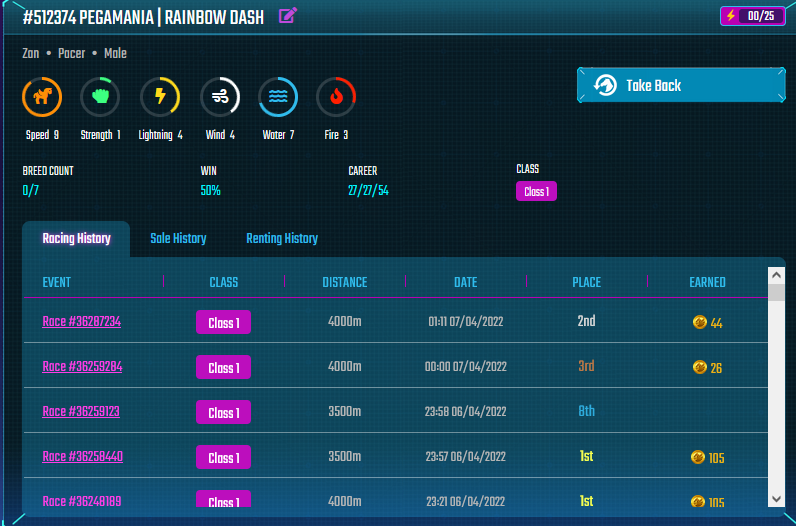The height and width of the screenshot is (526, 796).
Task: Click the coin icon beside 44 earned
Action: click(x=700, y=322)
